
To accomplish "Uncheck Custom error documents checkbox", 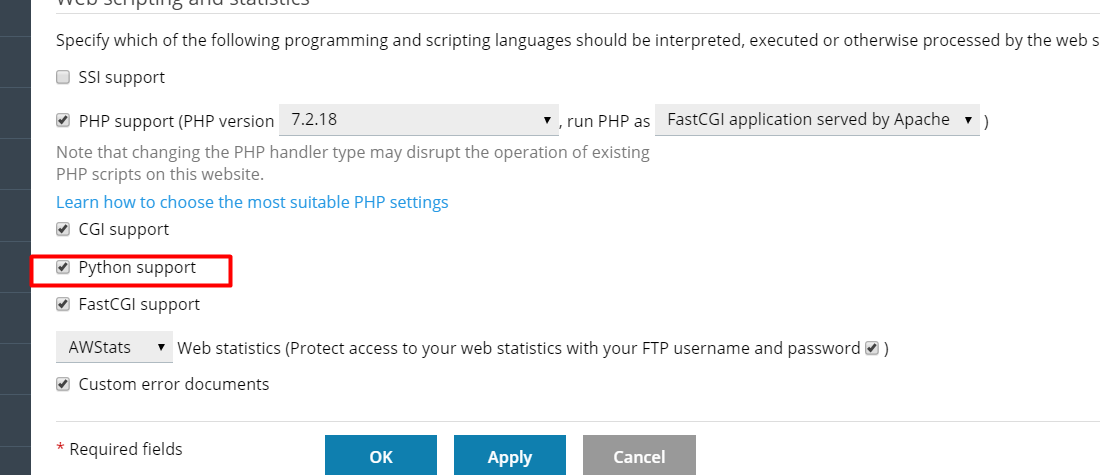I will pos(63,384).
